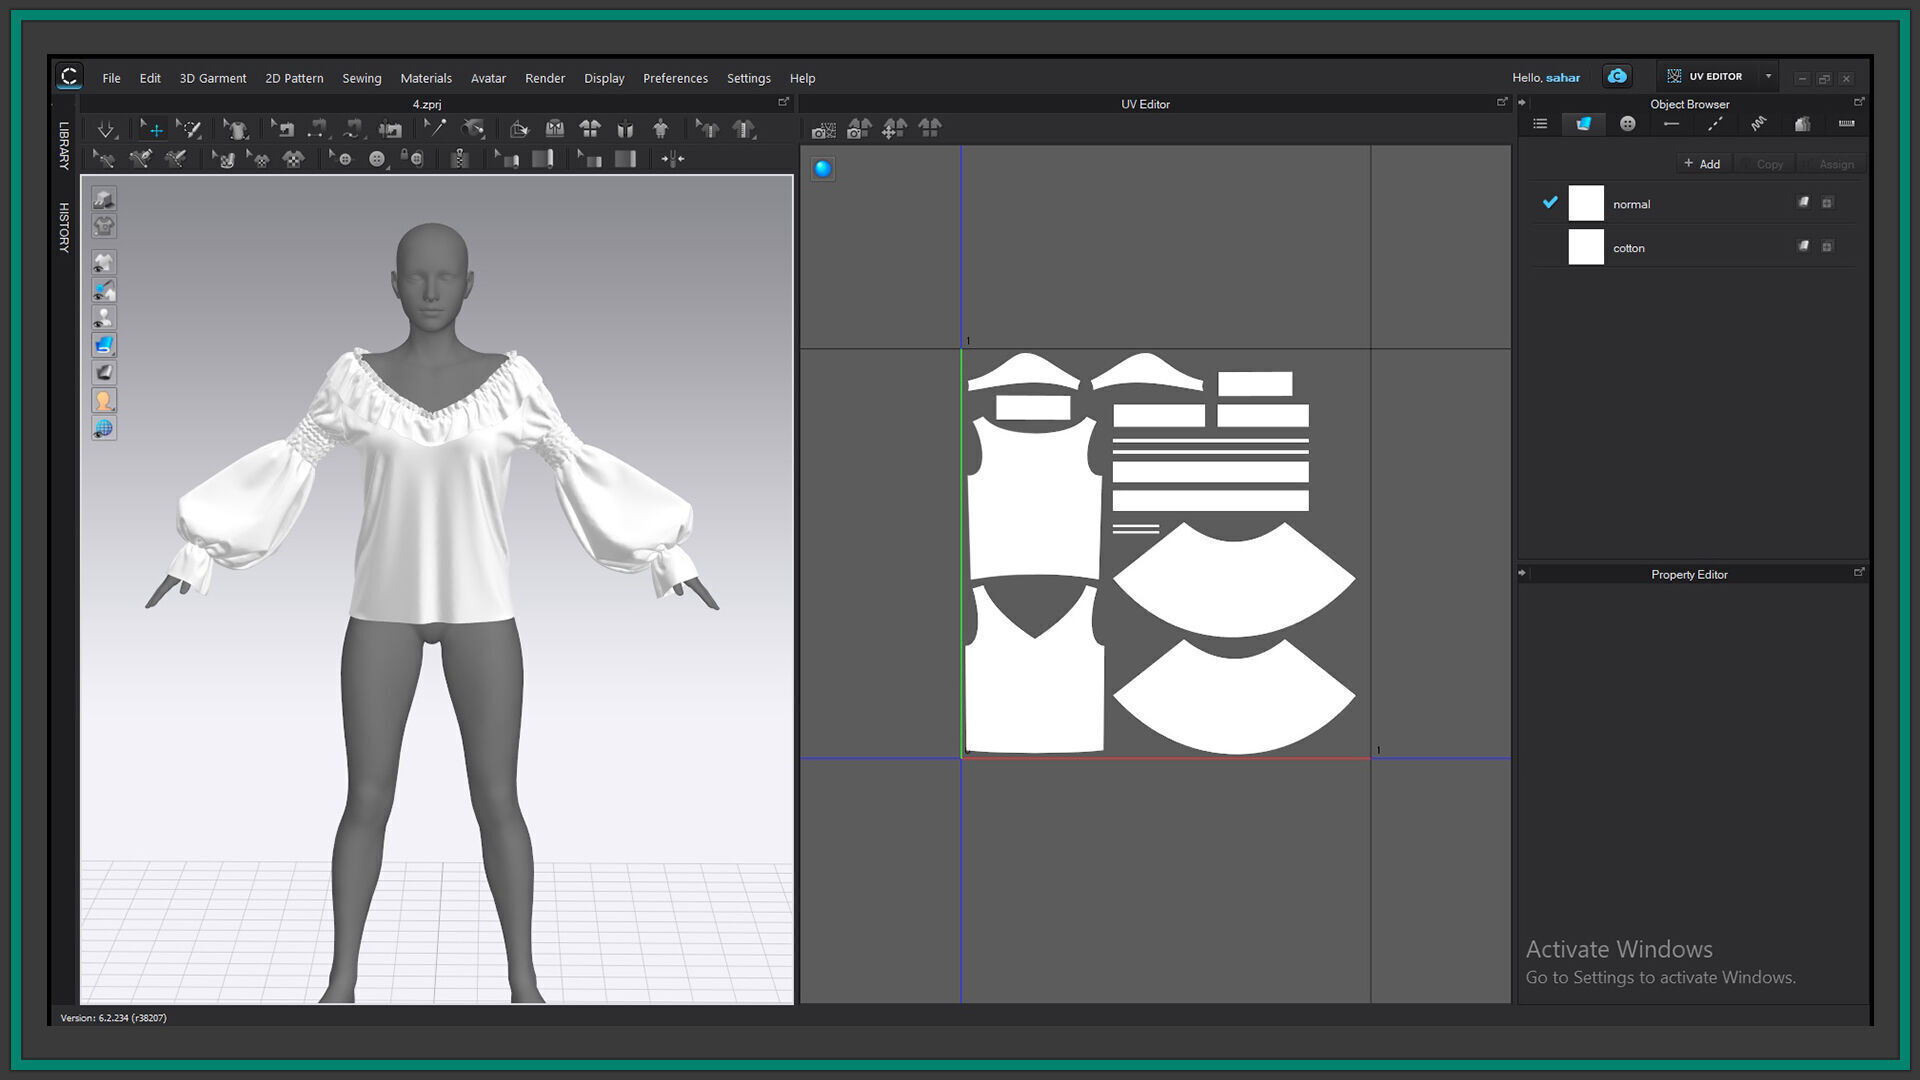Click the Zipper tool icon
Viewport: 1920px width, 1080px height.
[459, 159]
